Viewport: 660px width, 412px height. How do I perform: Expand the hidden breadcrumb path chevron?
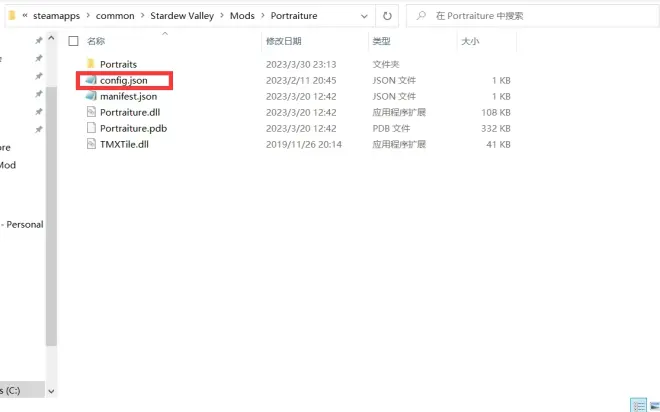[24, 16]
